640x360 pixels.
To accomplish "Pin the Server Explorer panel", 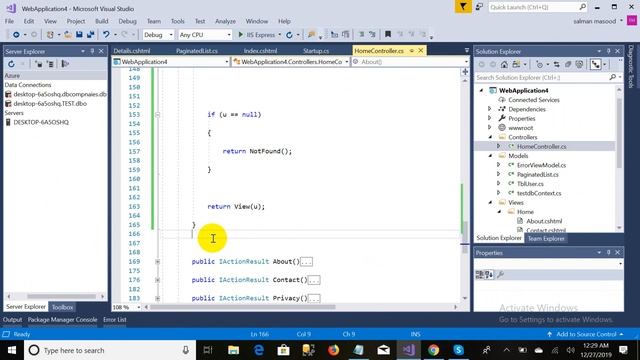I will coord(92,51).
